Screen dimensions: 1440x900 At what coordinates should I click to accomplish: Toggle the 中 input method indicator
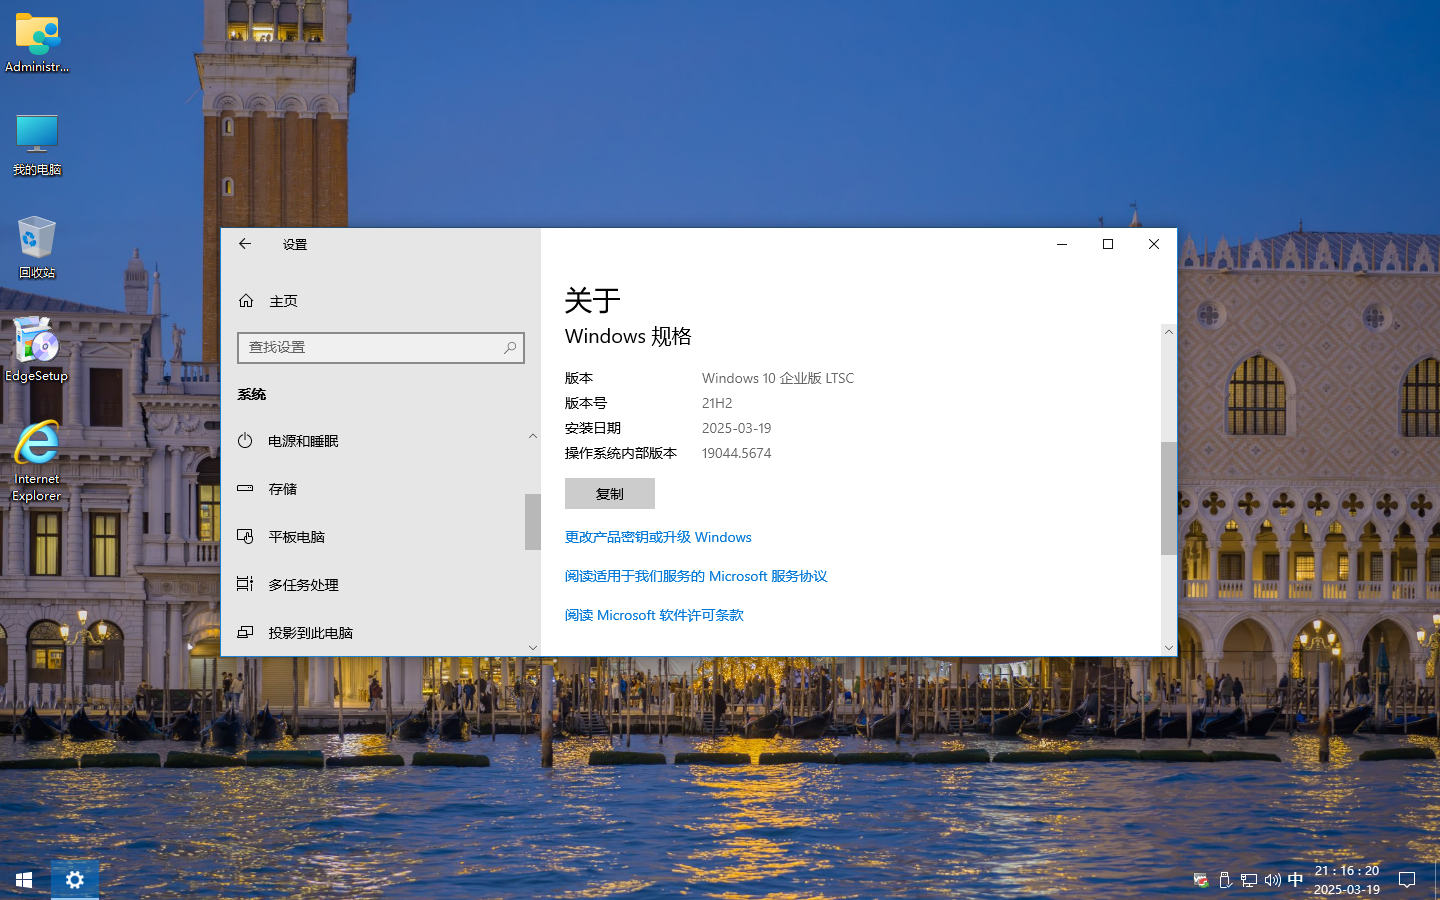click(1296, 880)
